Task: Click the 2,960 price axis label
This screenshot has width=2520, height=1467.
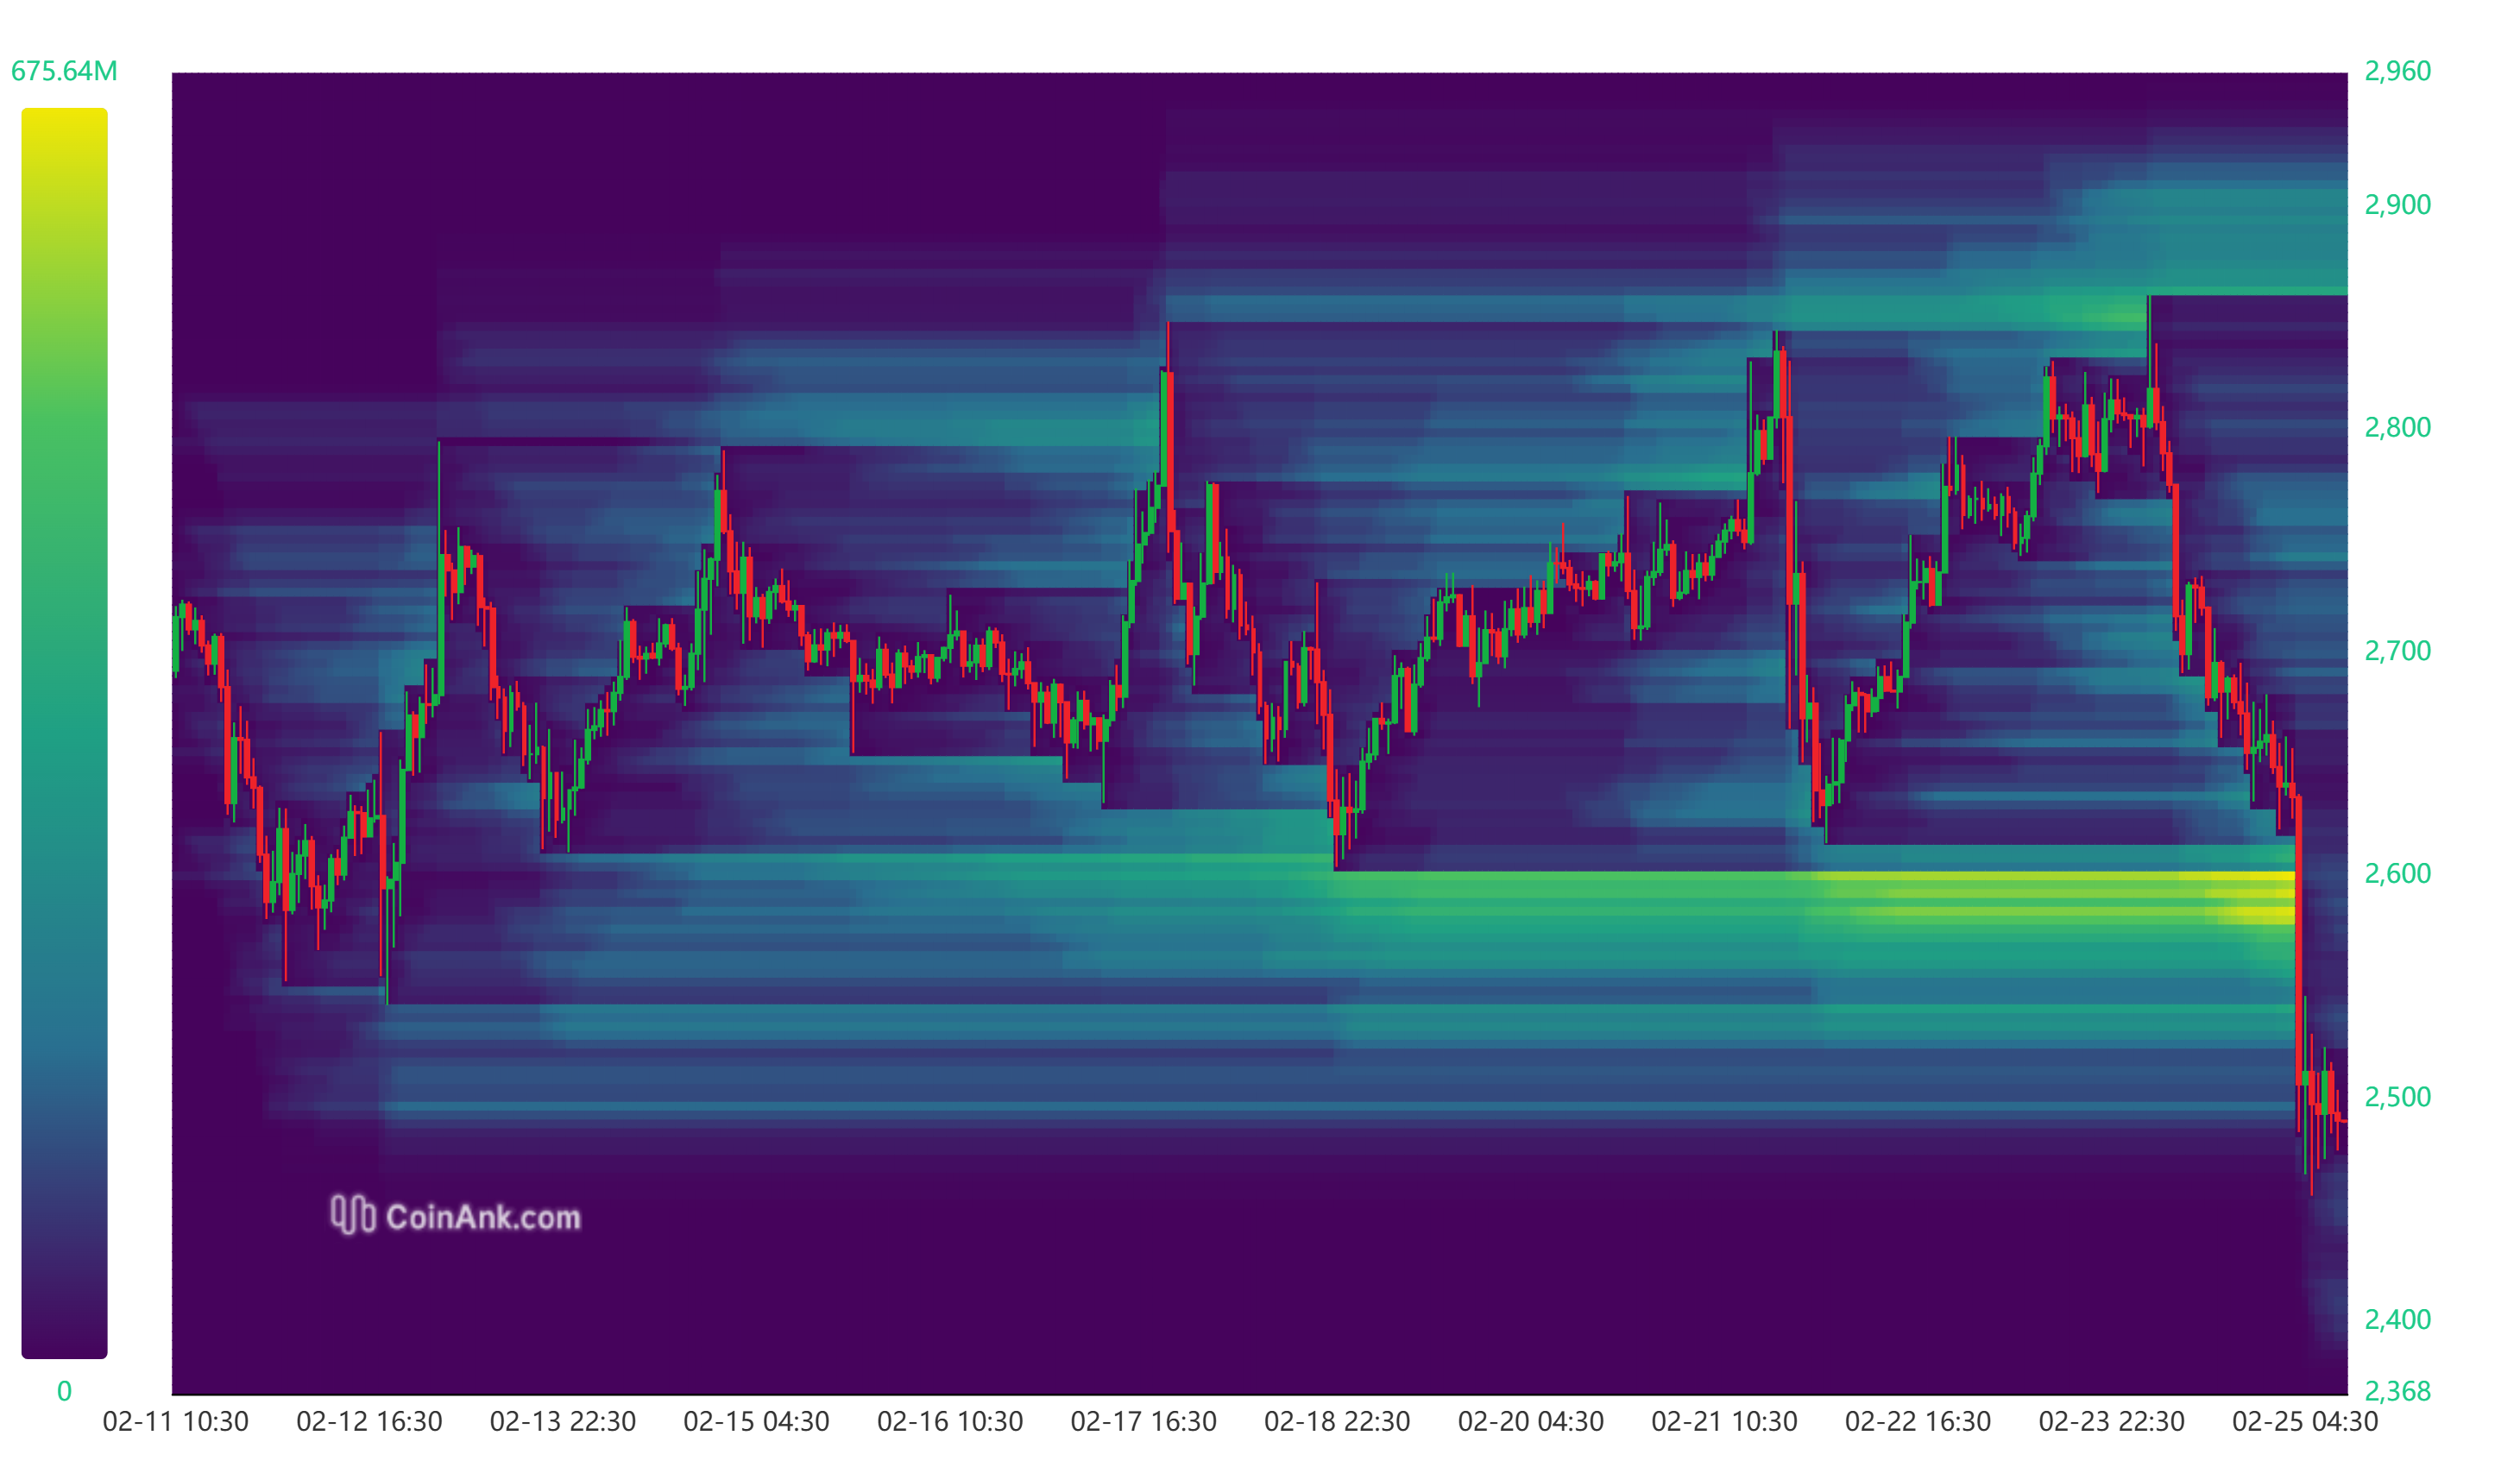Action: point(2397,71)
